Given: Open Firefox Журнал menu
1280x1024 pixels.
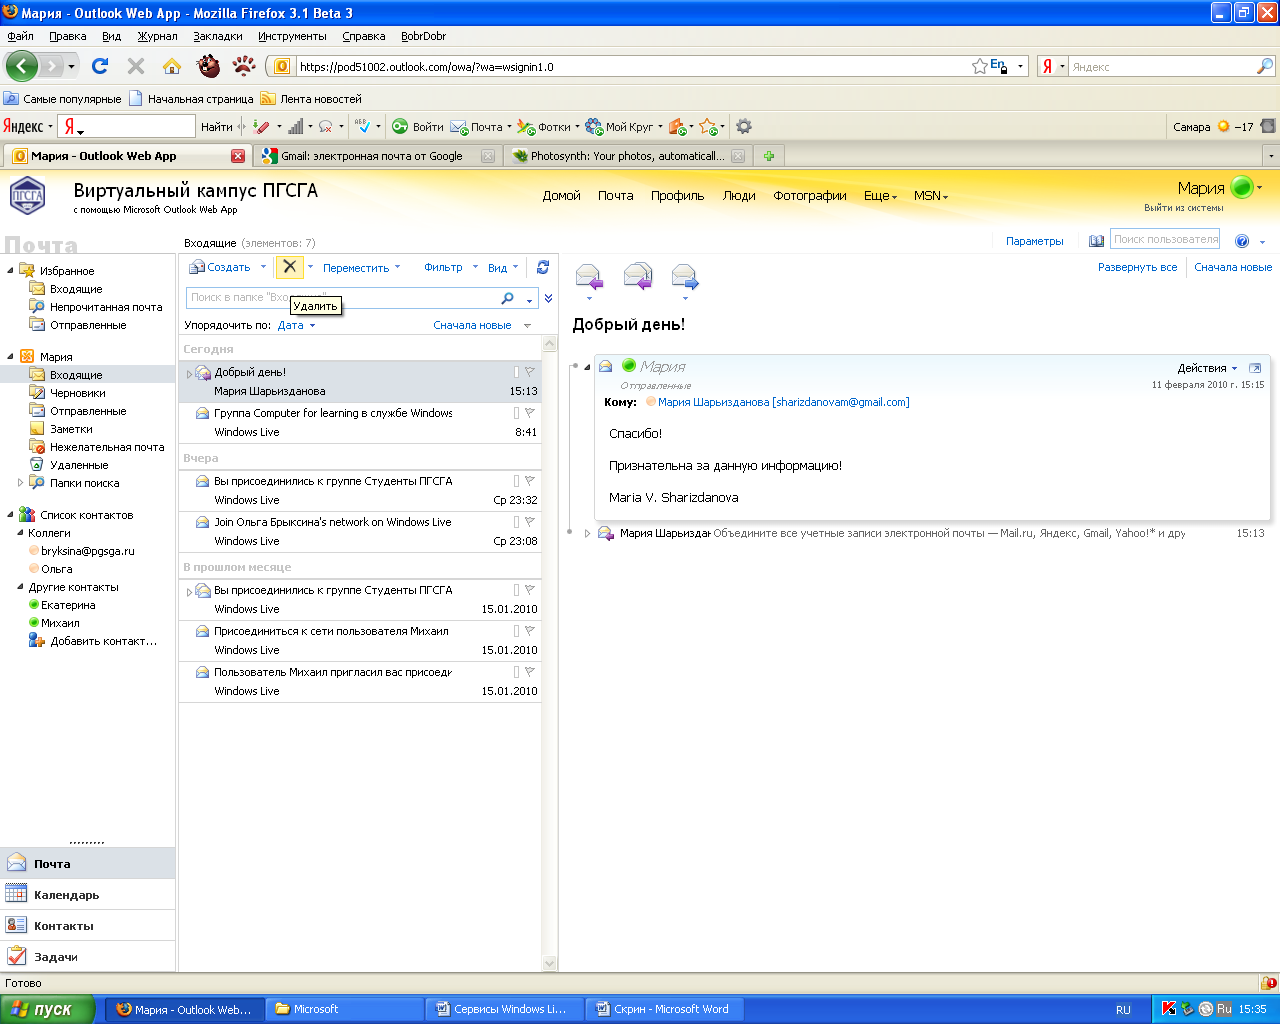Looking at the screenshot, I should [157, 36].
